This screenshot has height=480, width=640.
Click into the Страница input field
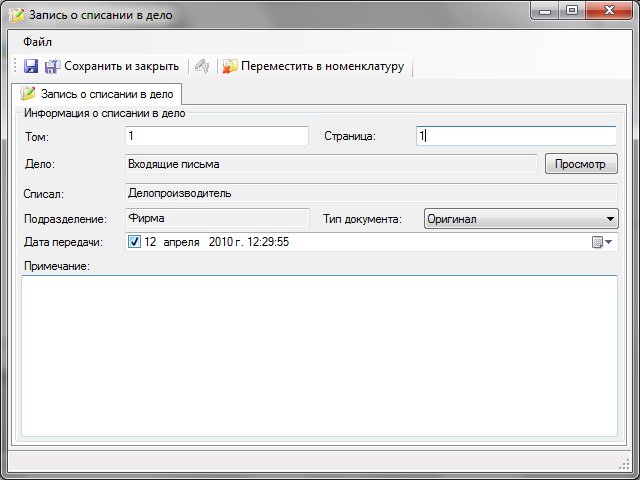[516, 136]
